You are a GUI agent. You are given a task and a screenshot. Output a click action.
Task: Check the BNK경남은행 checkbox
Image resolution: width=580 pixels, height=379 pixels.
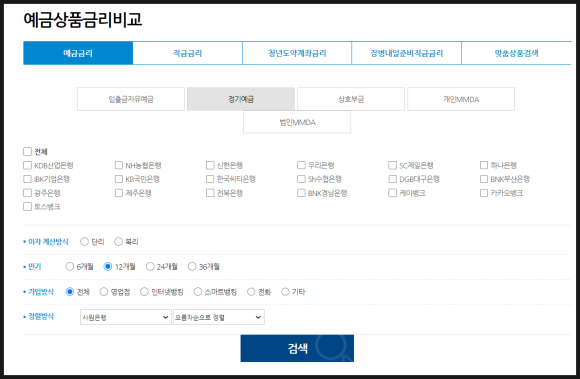click(301, 193)
